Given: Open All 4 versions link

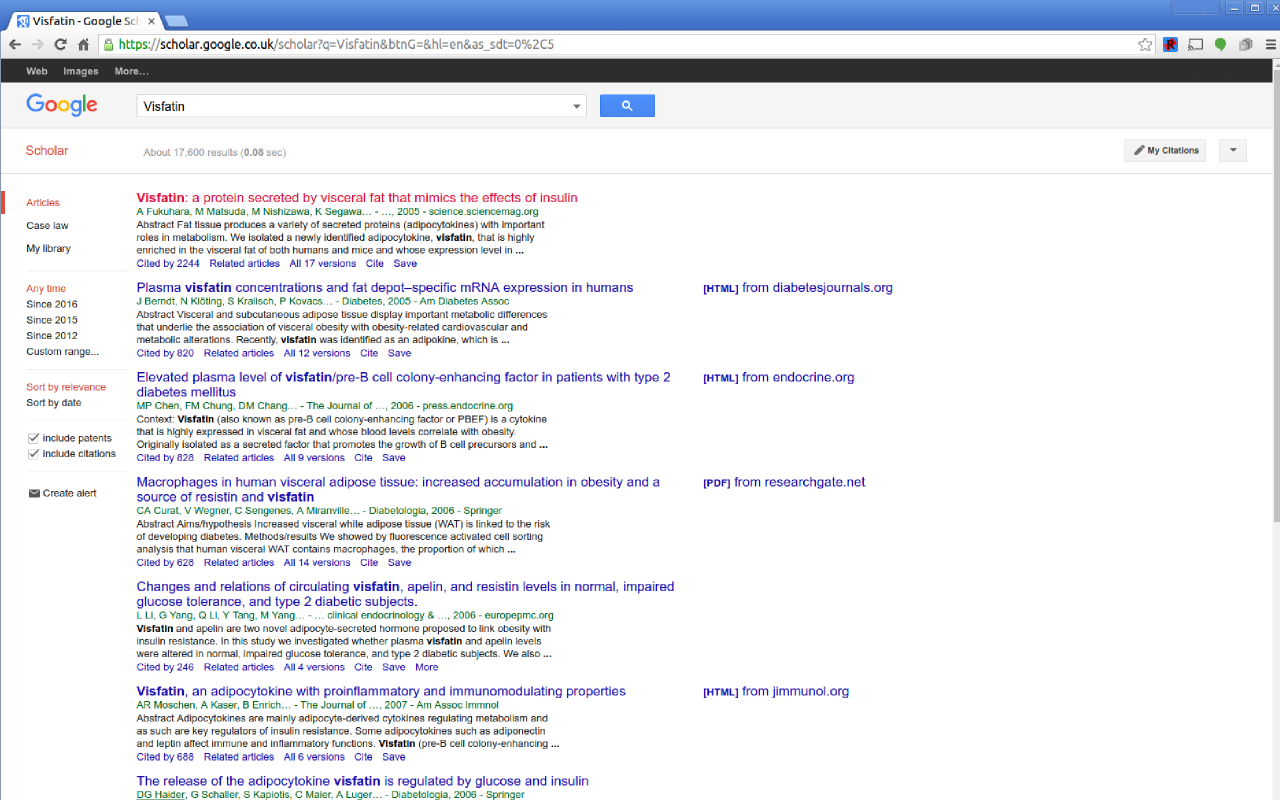Looking at the screenshot, I should [314, 667].
